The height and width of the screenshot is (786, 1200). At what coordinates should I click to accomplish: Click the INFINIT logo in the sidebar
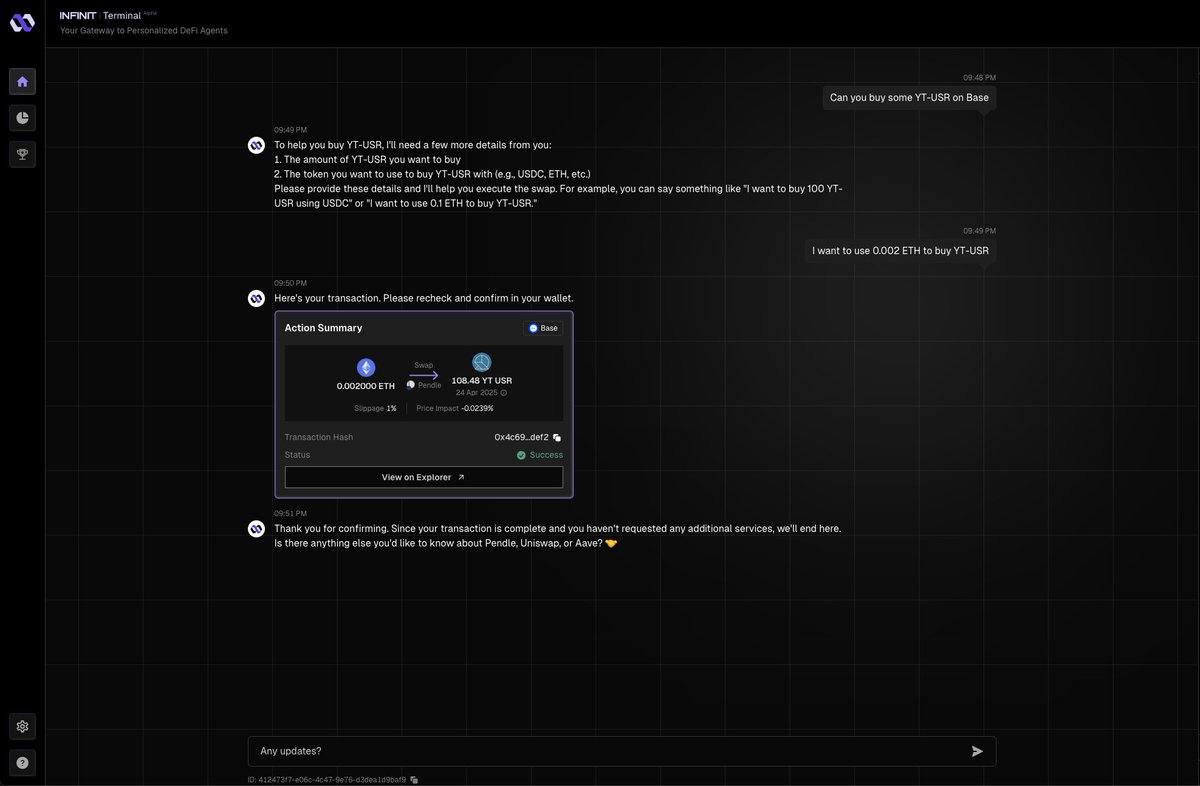click(x=22, y=22)
